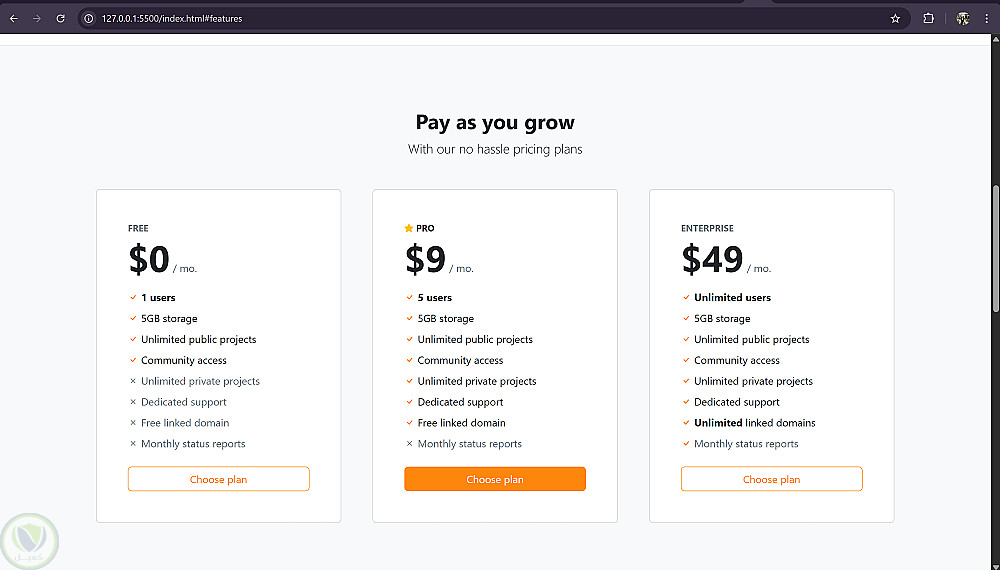Bookmark this page with the star icon
This screenshot has height=570, width=1000.
click(x=895, y=18)
